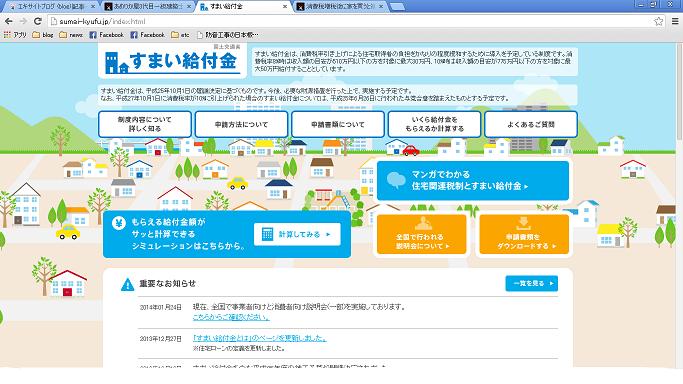683x384 pixels.
Task: Click the 計算してみる calculator button
Action: tap(297, 234)
